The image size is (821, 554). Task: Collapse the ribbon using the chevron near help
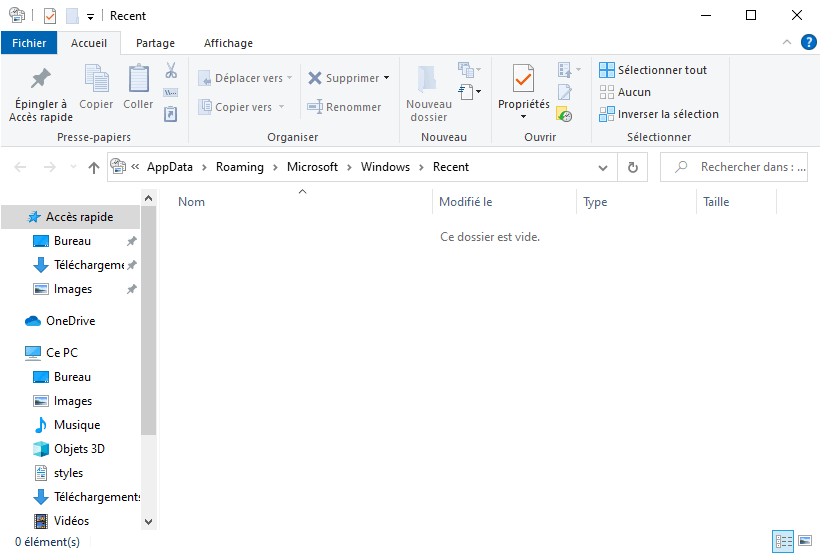[x=786, y=43]
